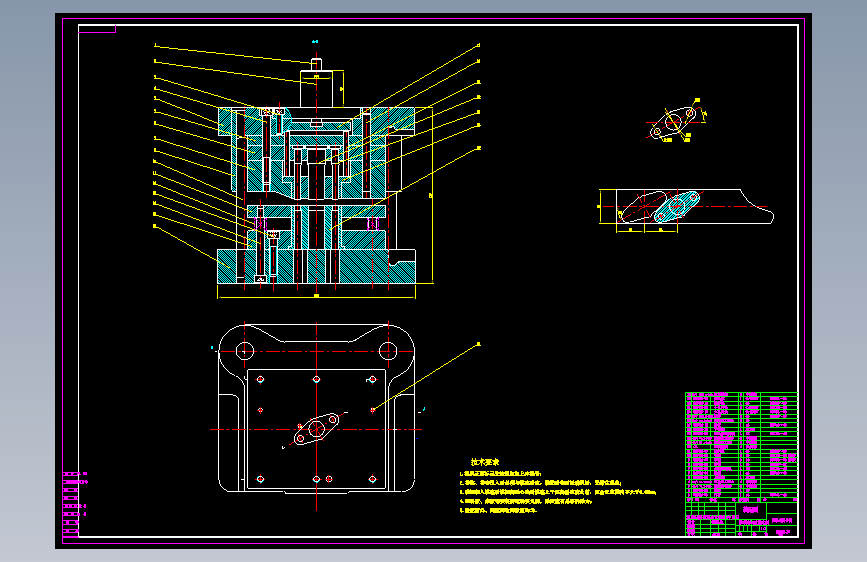Image resolution: width=867 pixels, height=562 pixels.
Task: Select the die shank atop the section view
Action: click(316, 89)
